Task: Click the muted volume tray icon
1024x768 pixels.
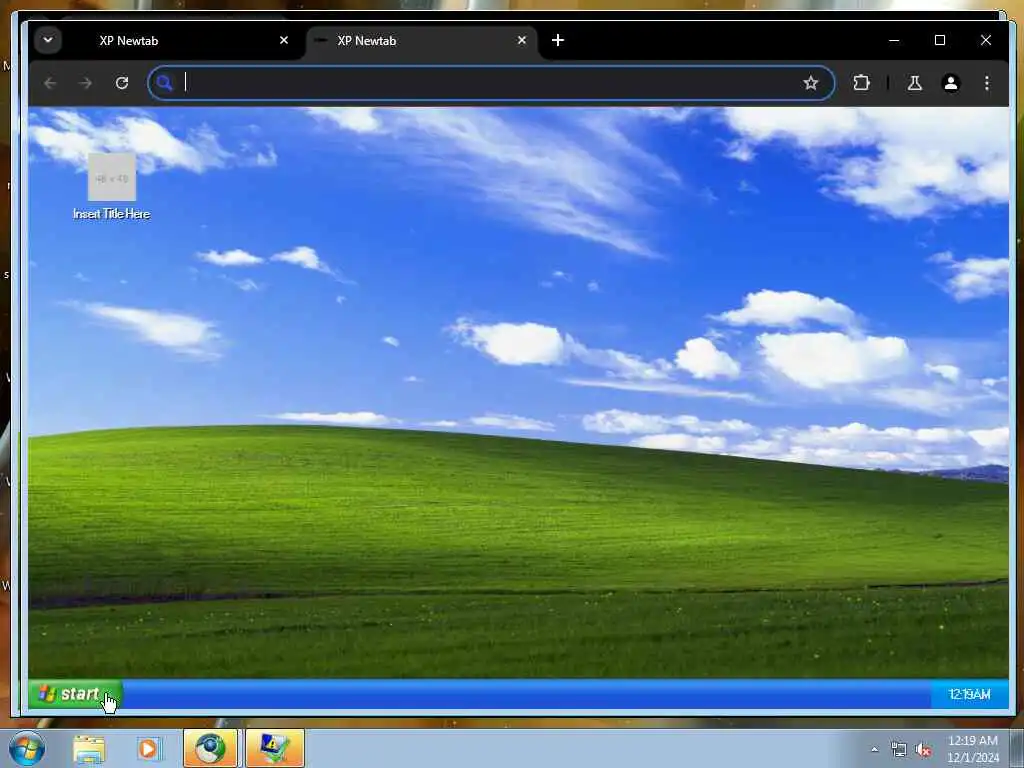Action: pyautogui.click(x=923, y=750)
